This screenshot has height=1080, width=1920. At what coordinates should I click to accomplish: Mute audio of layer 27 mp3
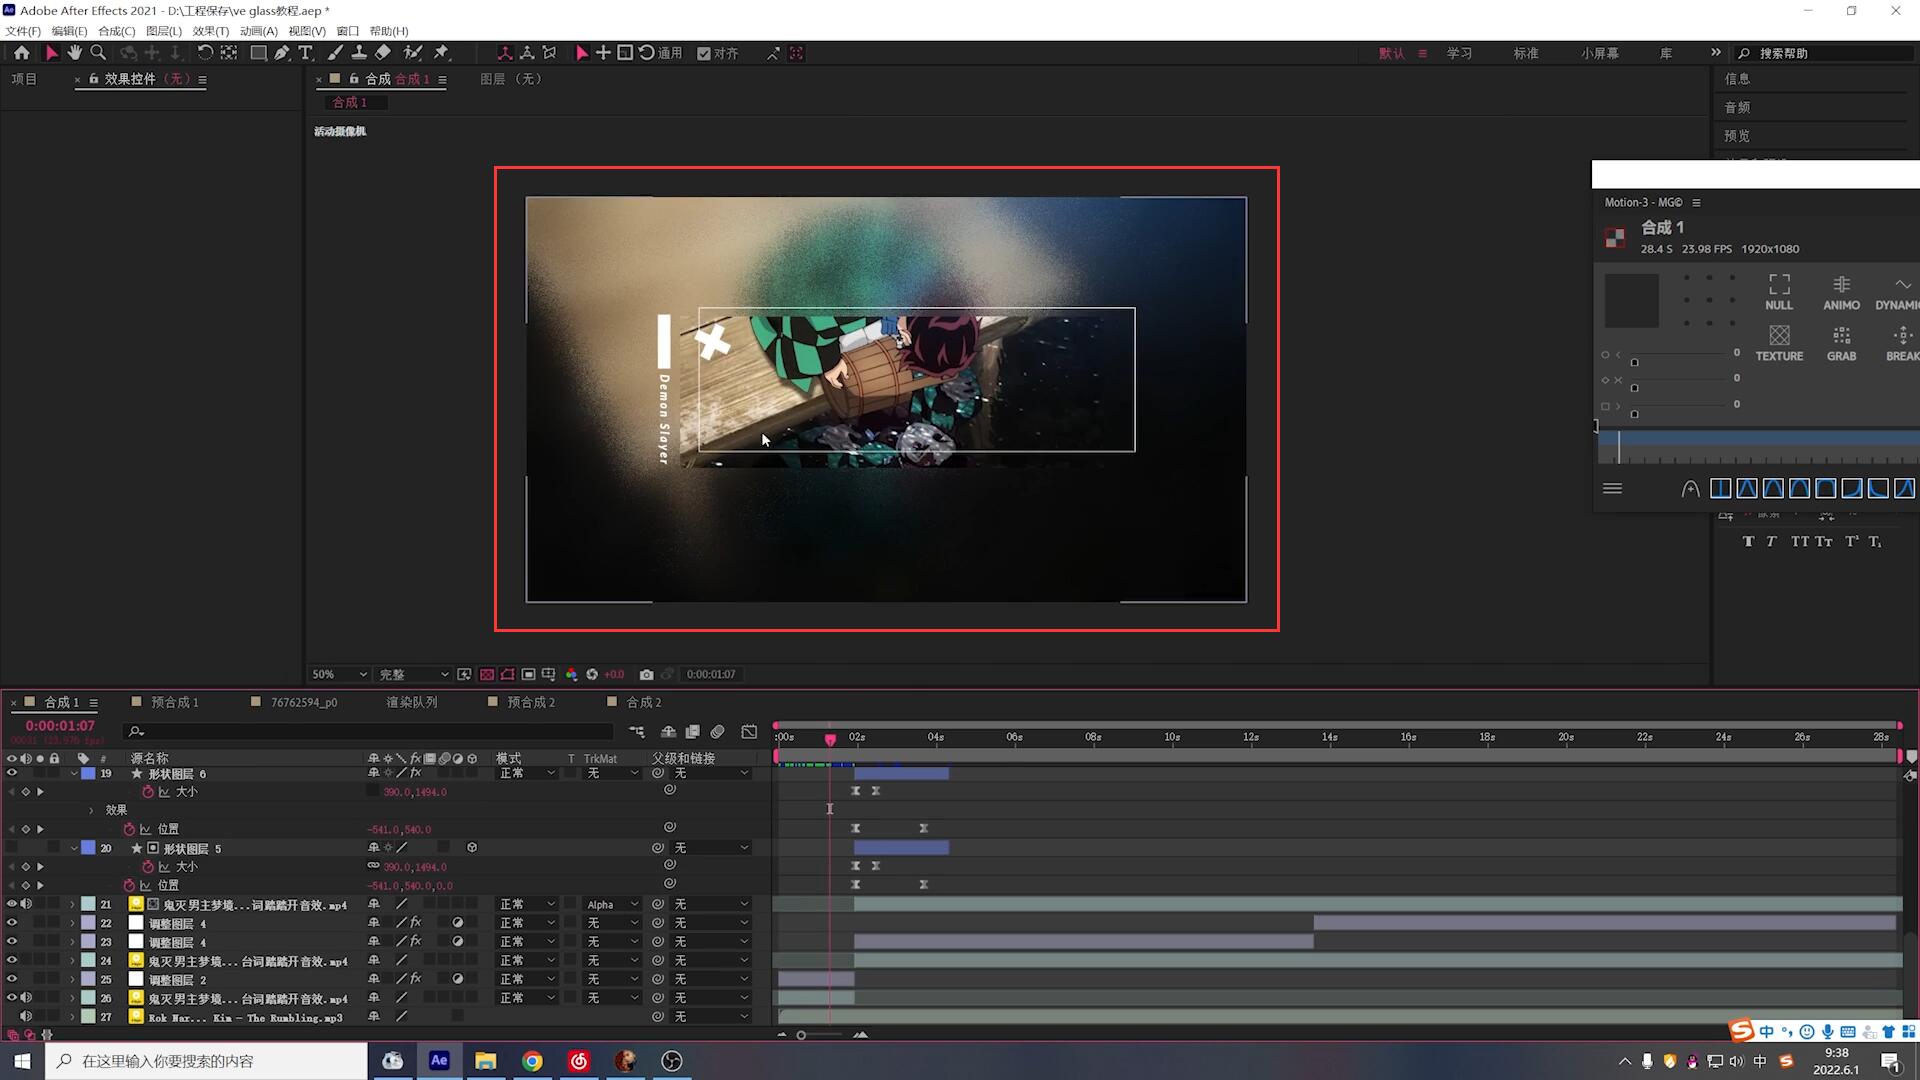[26, 1016]
